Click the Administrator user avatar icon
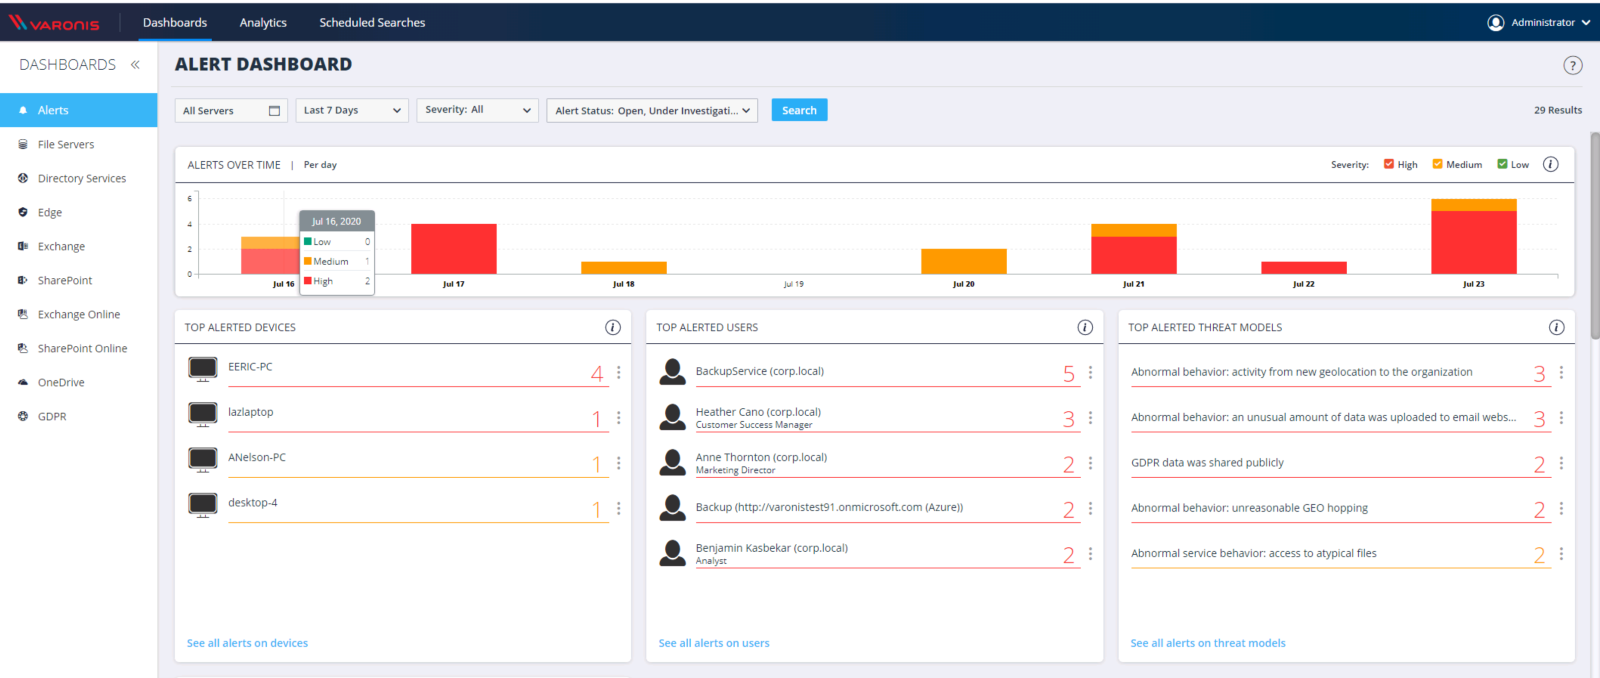 (1496, 23)
